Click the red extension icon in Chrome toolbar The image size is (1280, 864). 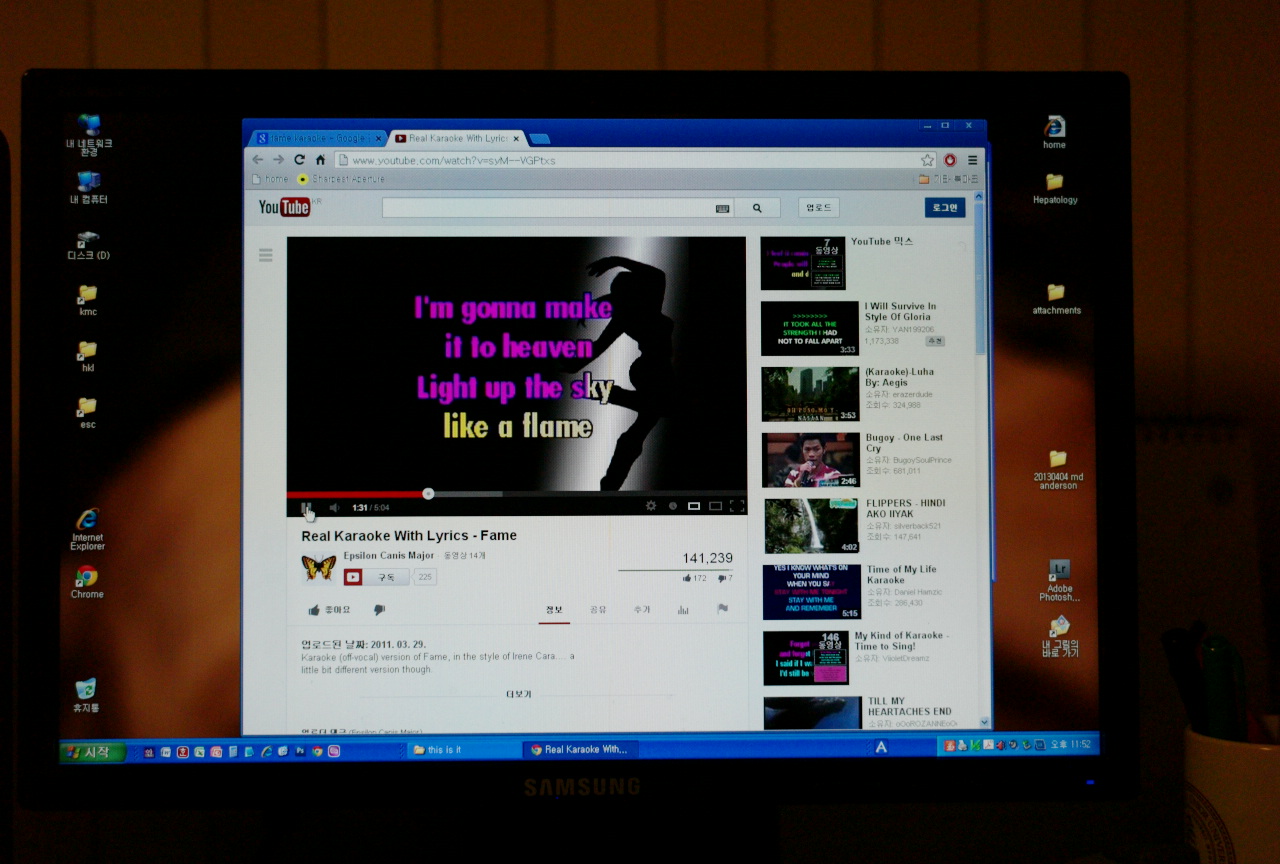tap(950, 160)
